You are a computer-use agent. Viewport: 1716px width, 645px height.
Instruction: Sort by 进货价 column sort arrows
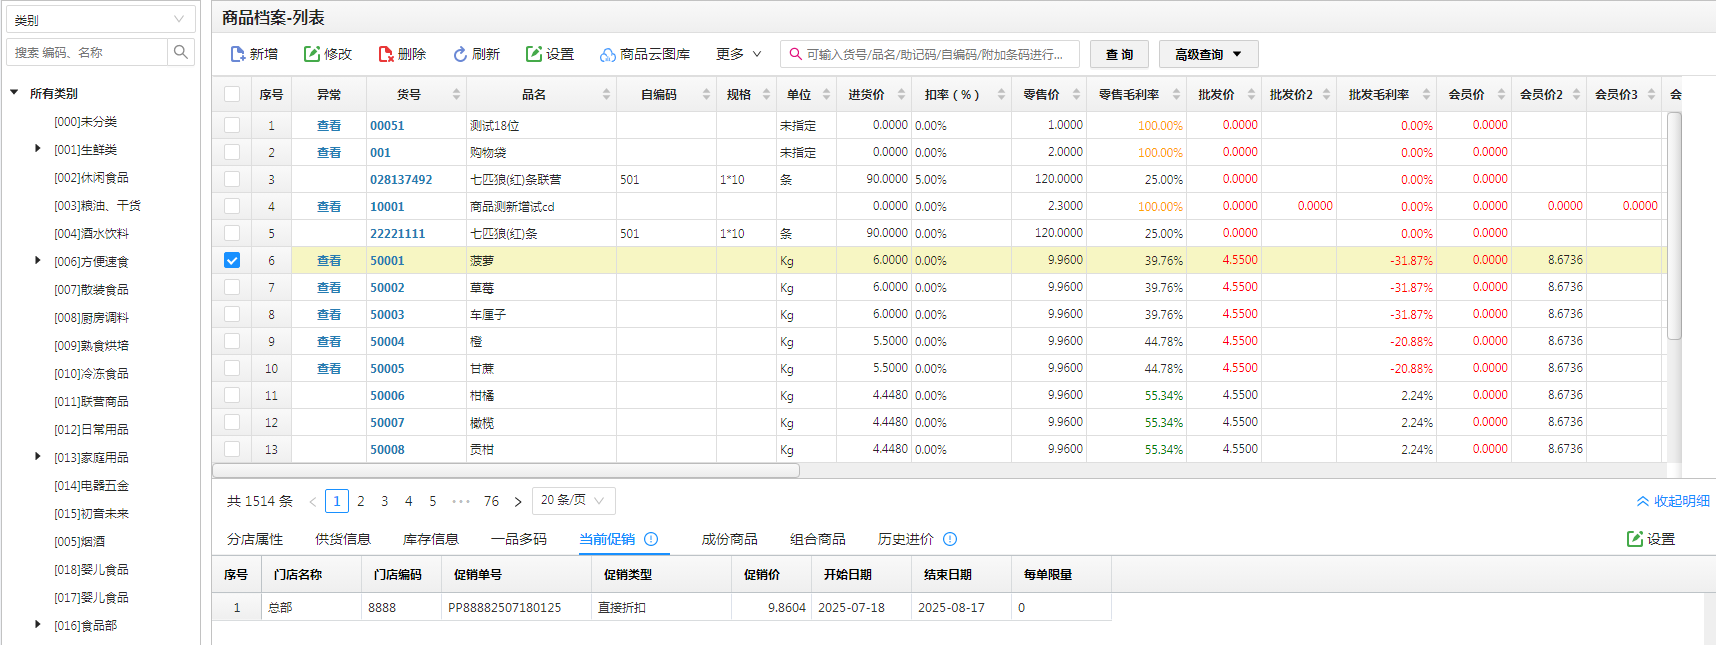901,94
